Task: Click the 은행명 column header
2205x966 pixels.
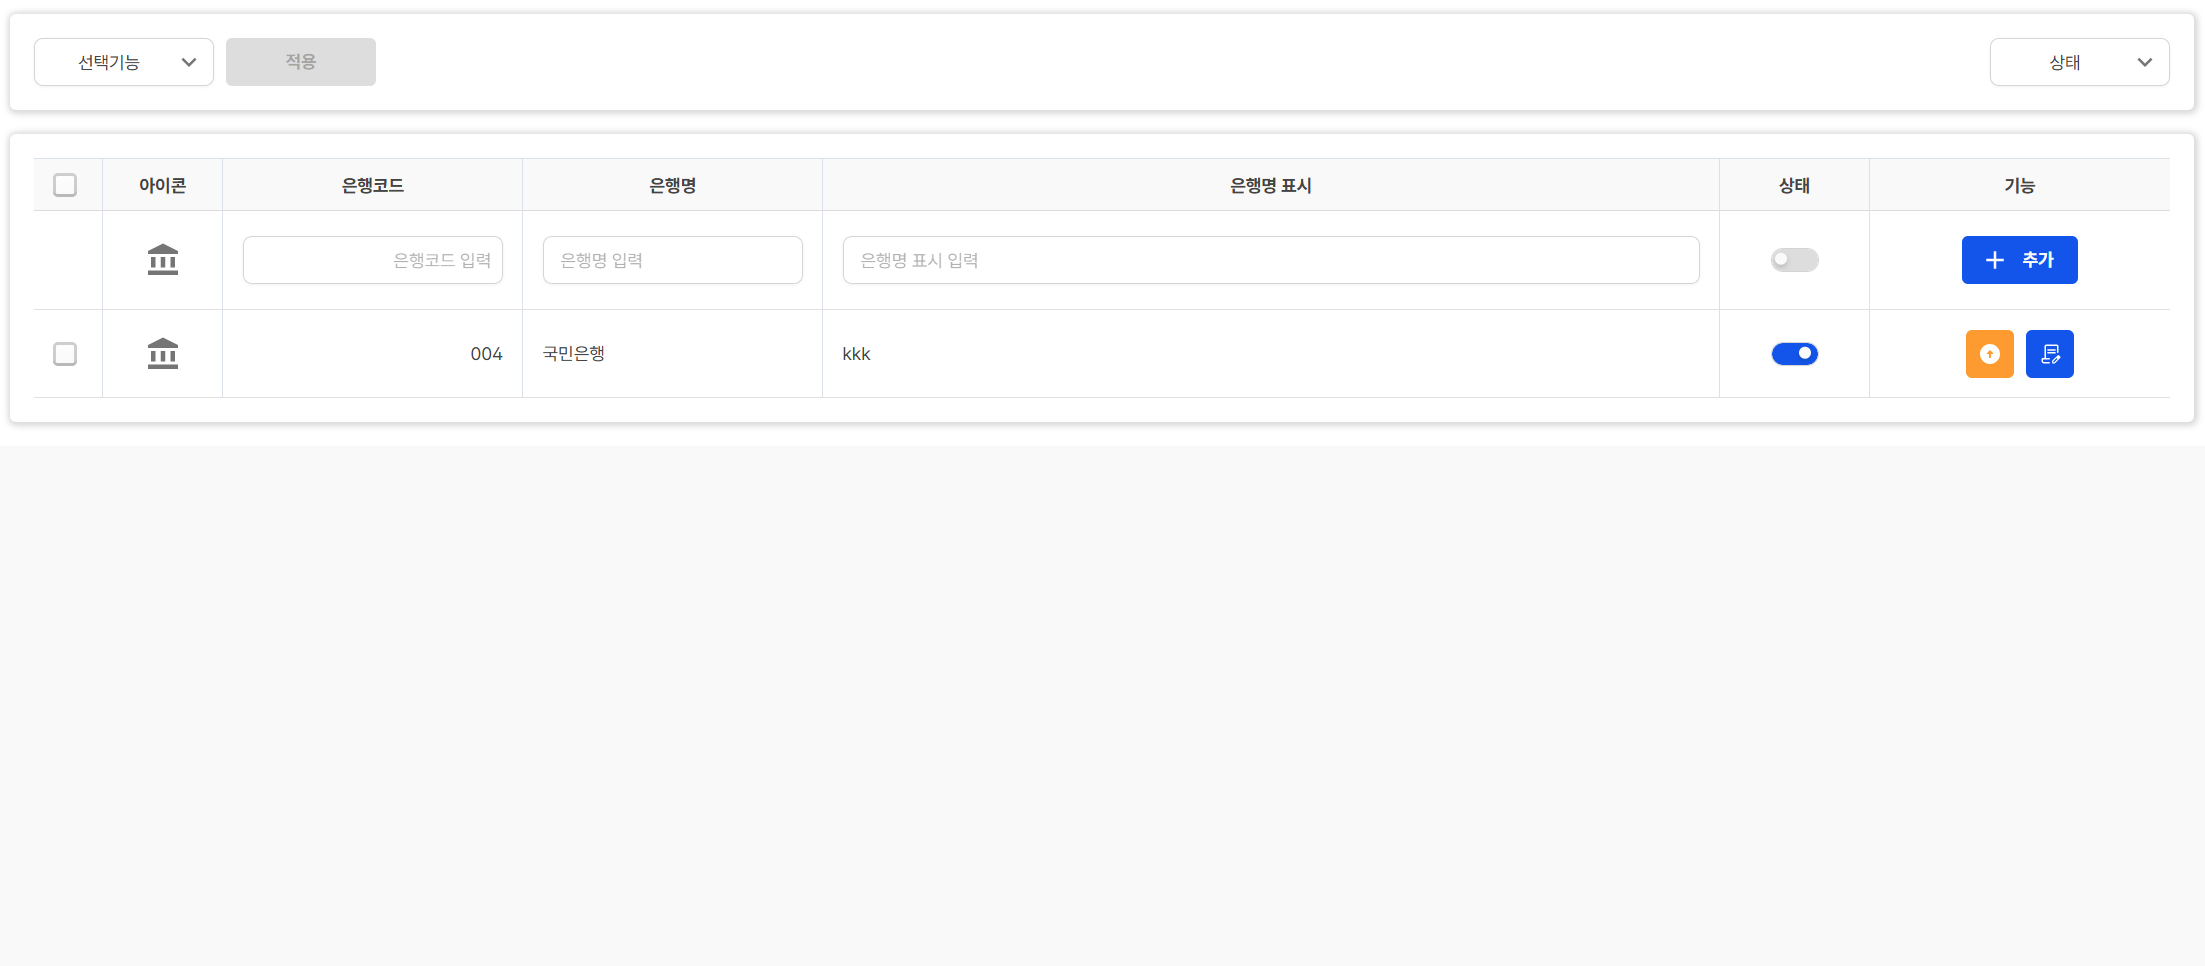Action: [672, 185]
